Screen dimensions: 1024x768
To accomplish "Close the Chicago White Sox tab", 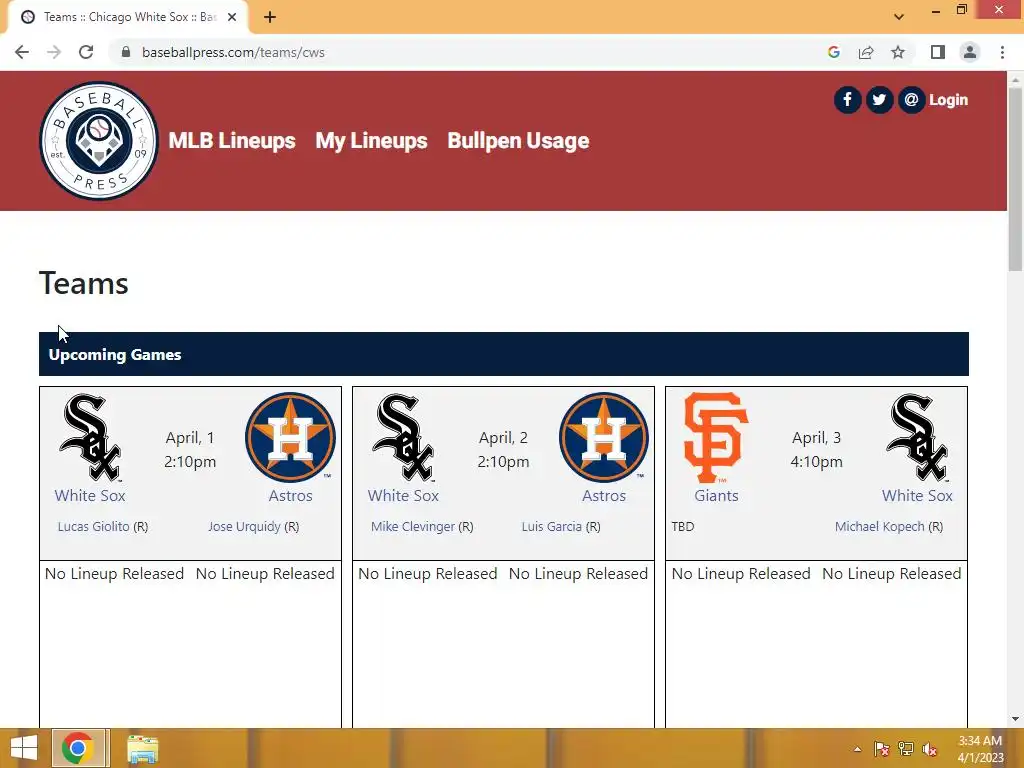I will pyautogui.click(x=232, y=17).
